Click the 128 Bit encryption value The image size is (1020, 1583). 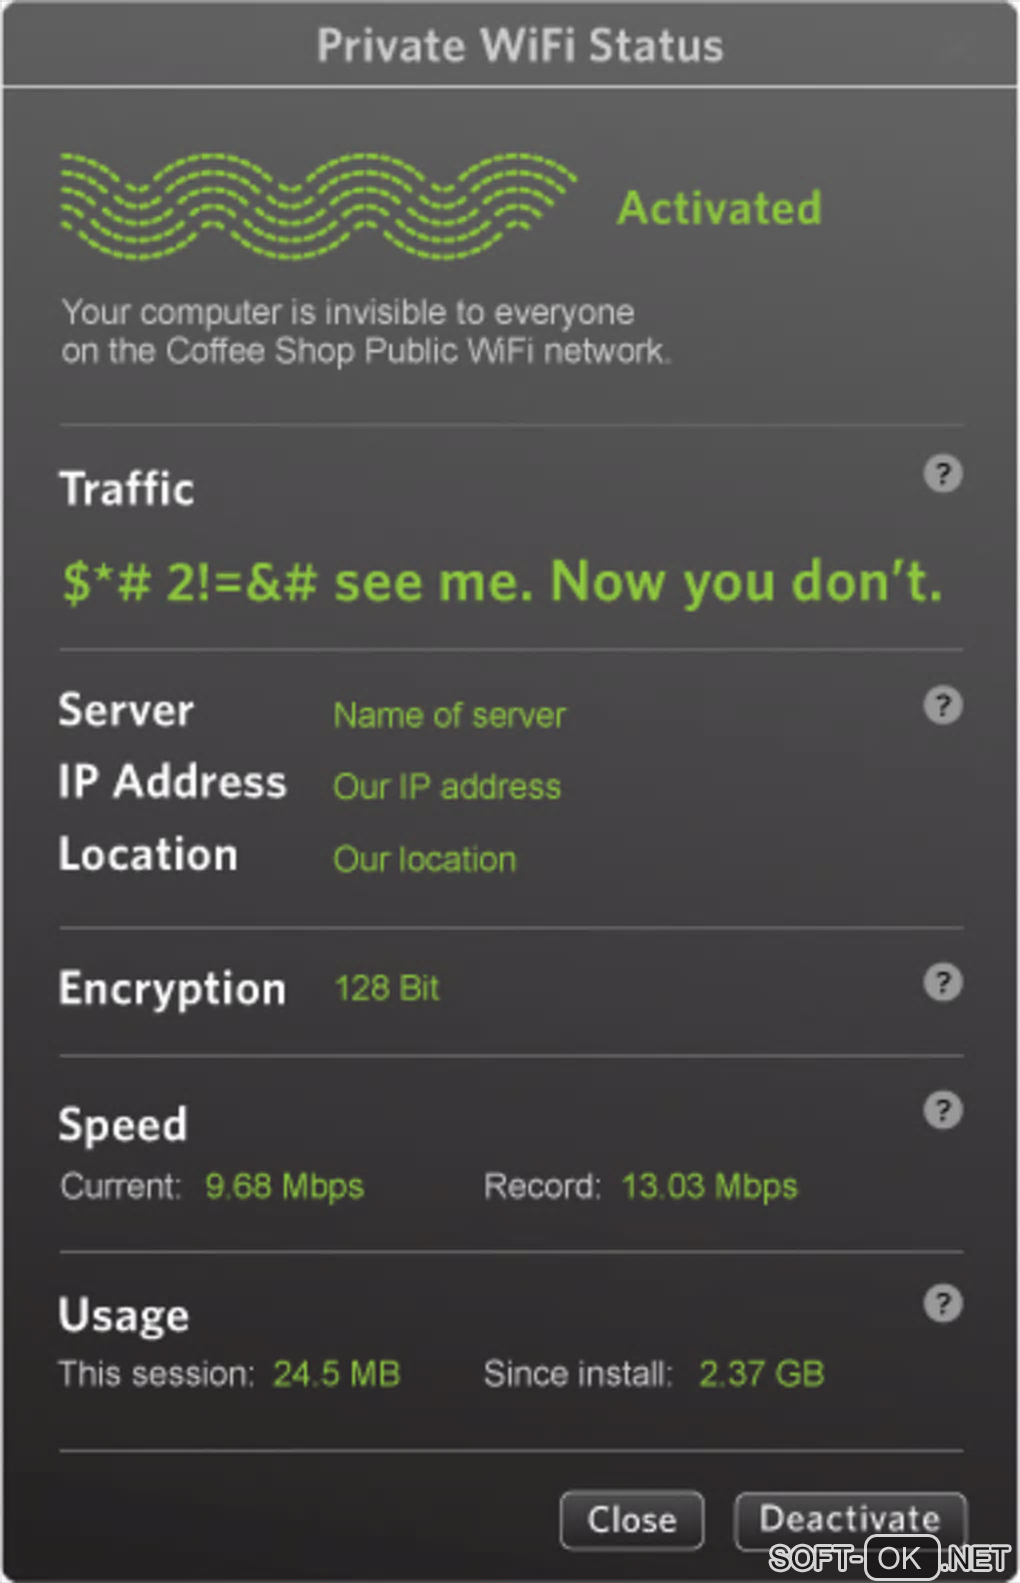[x=387, y=988]
